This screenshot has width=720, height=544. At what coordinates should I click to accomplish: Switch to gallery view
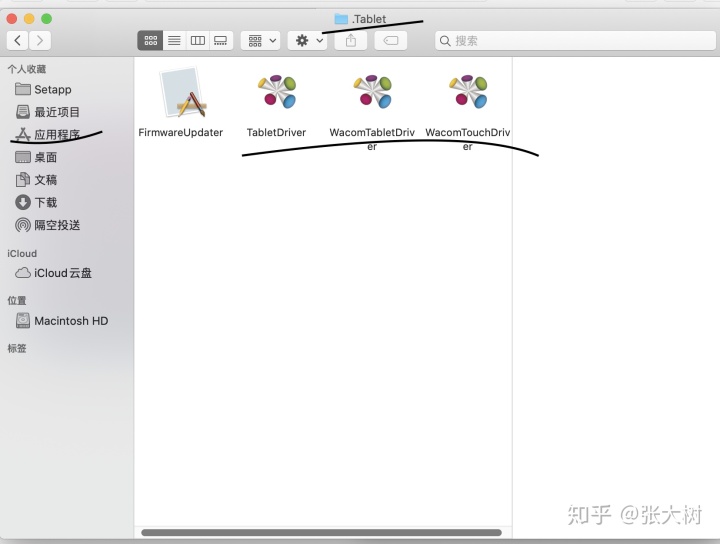click(x=221, y=40)
